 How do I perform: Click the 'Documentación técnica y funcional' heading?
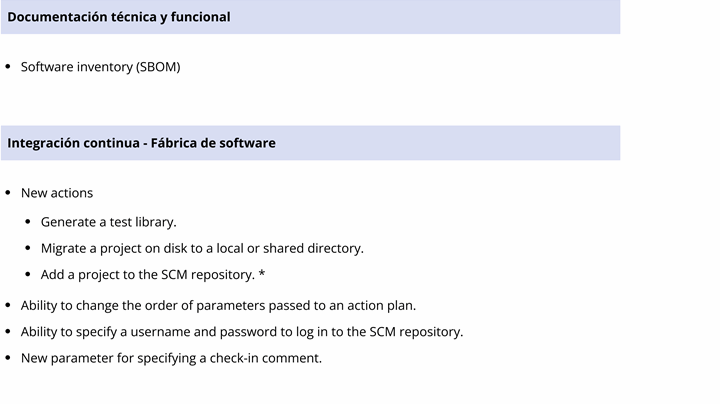(x=119, y=17)
